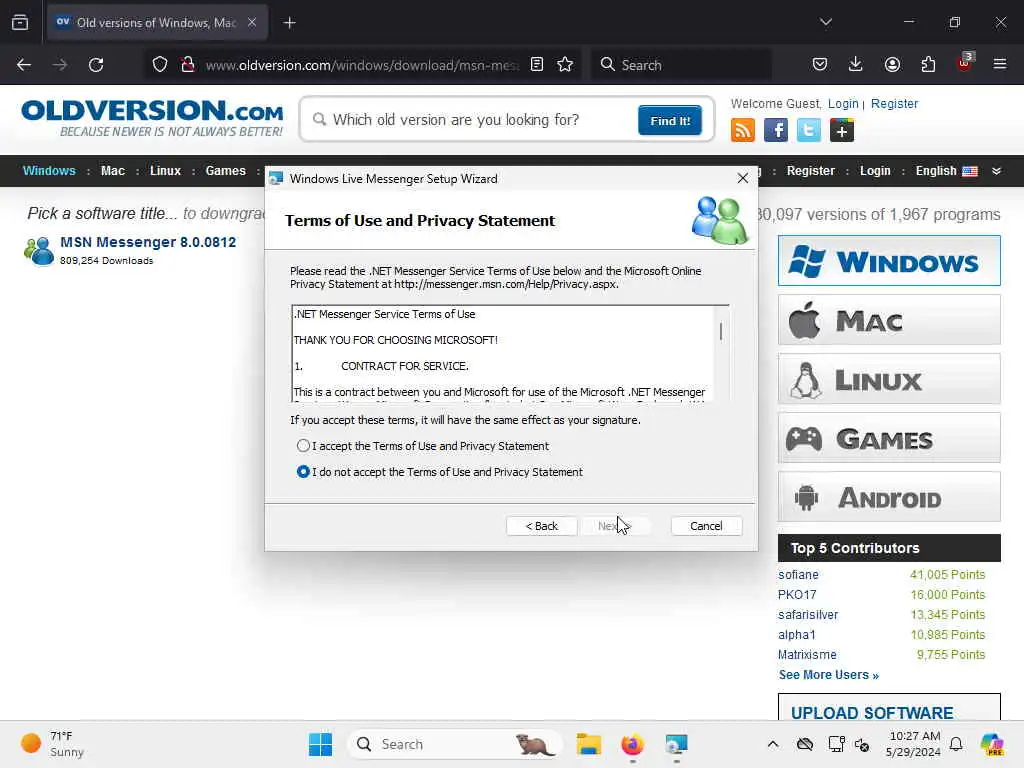Open the Firefox account icon
Image resolution: width=1024 pixels, height=768 pixels.
click(892, 65)
